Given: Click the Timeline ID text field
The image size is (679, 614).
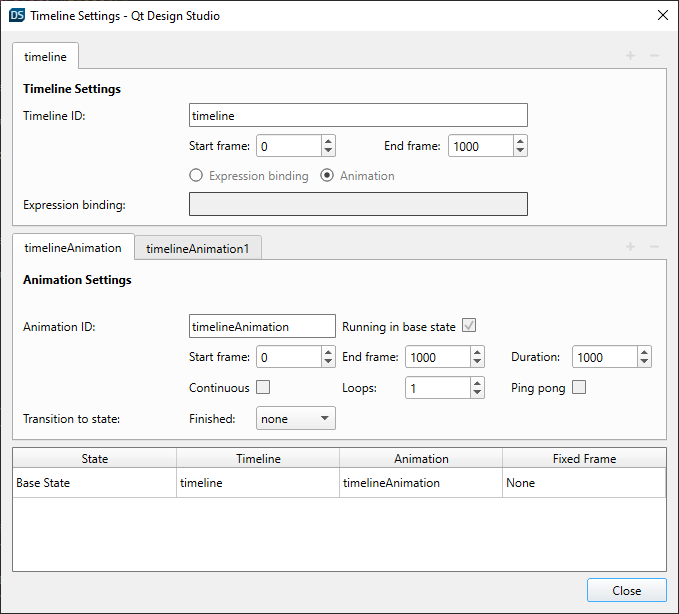Looking at the screenshot, I should pos(357,116).
